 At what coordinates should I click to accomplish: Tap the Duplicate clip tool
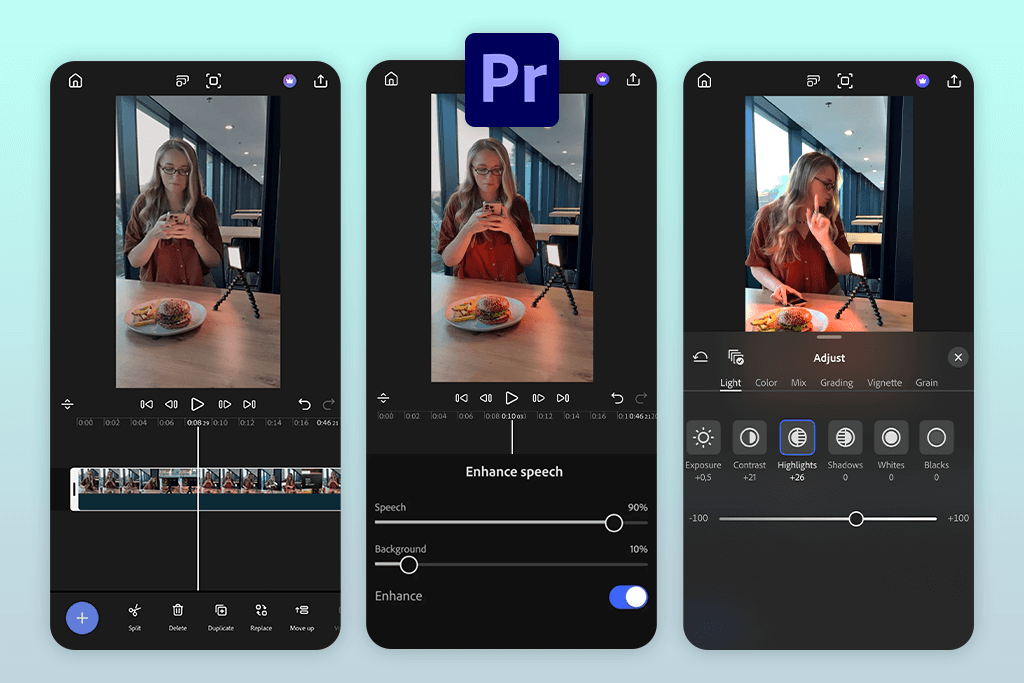(221, 617)
